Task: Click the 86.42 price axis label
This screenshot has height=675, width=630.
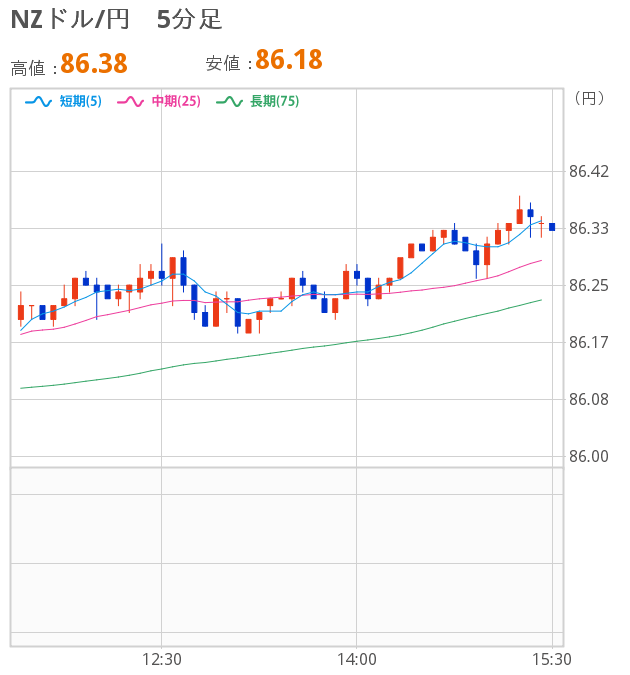Action: [x=589, y=171]
